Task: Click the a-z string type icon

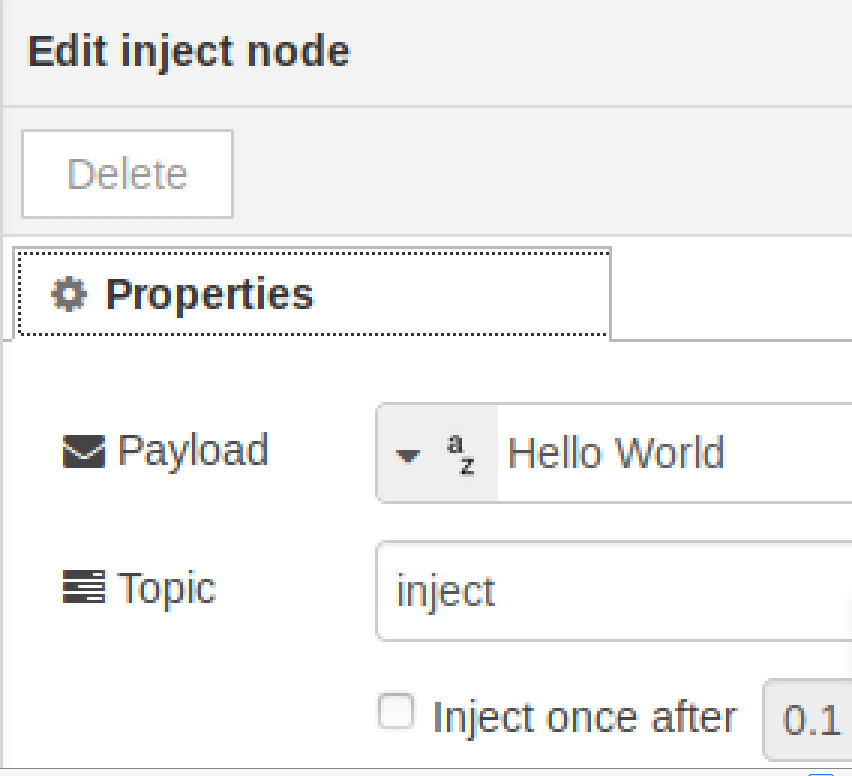Action: pos(461,453)
